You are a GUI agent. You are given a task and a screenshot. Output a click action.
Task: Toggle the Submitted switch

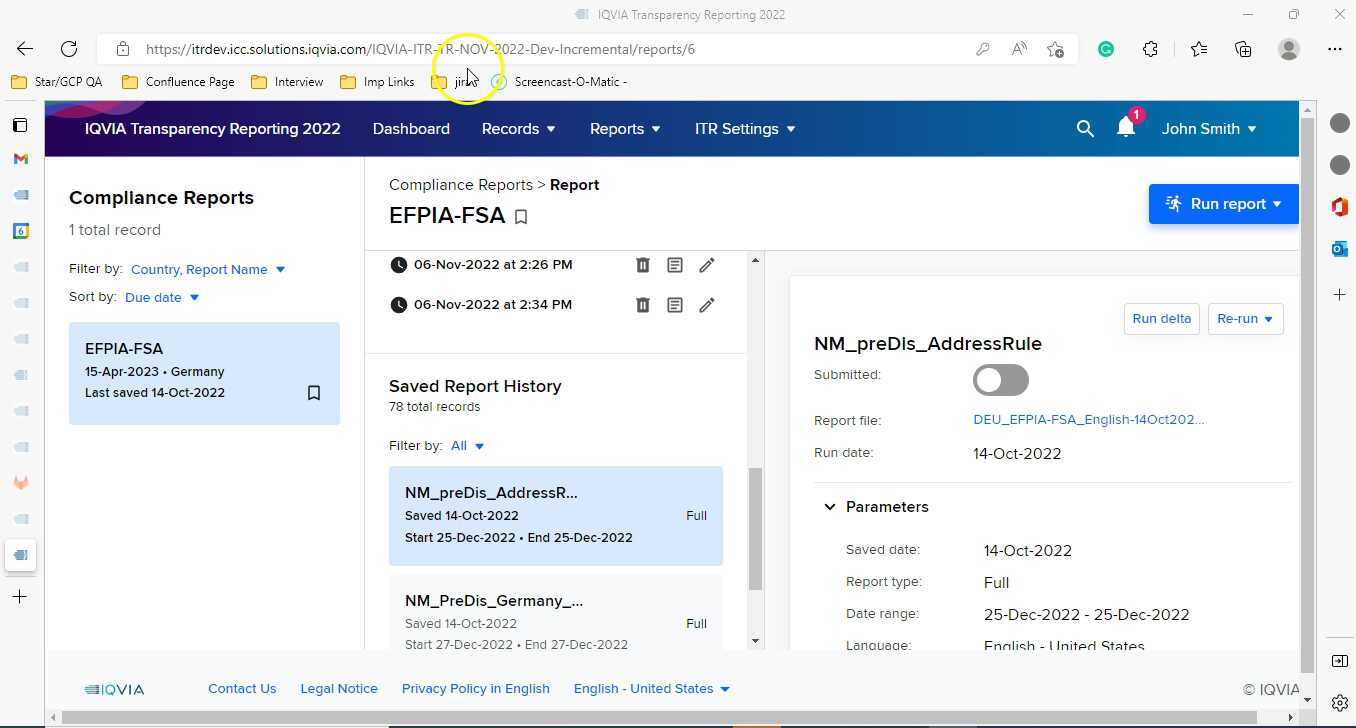pos(1000,380)
